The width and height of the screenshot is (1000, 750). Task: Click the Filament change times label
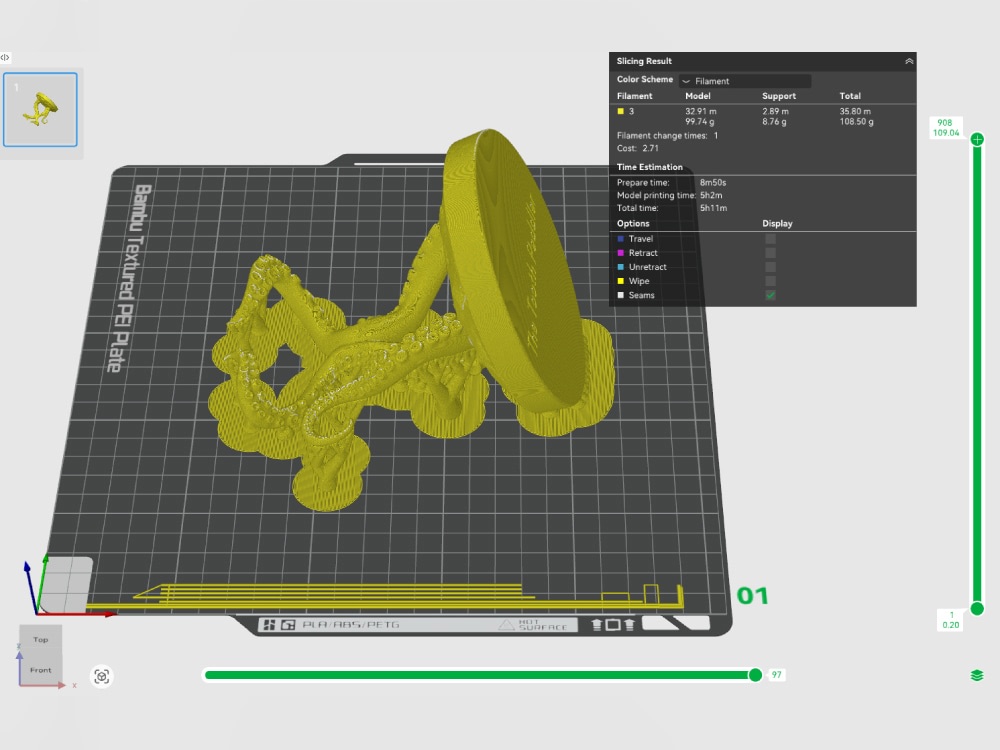click(x=662, y=135)
